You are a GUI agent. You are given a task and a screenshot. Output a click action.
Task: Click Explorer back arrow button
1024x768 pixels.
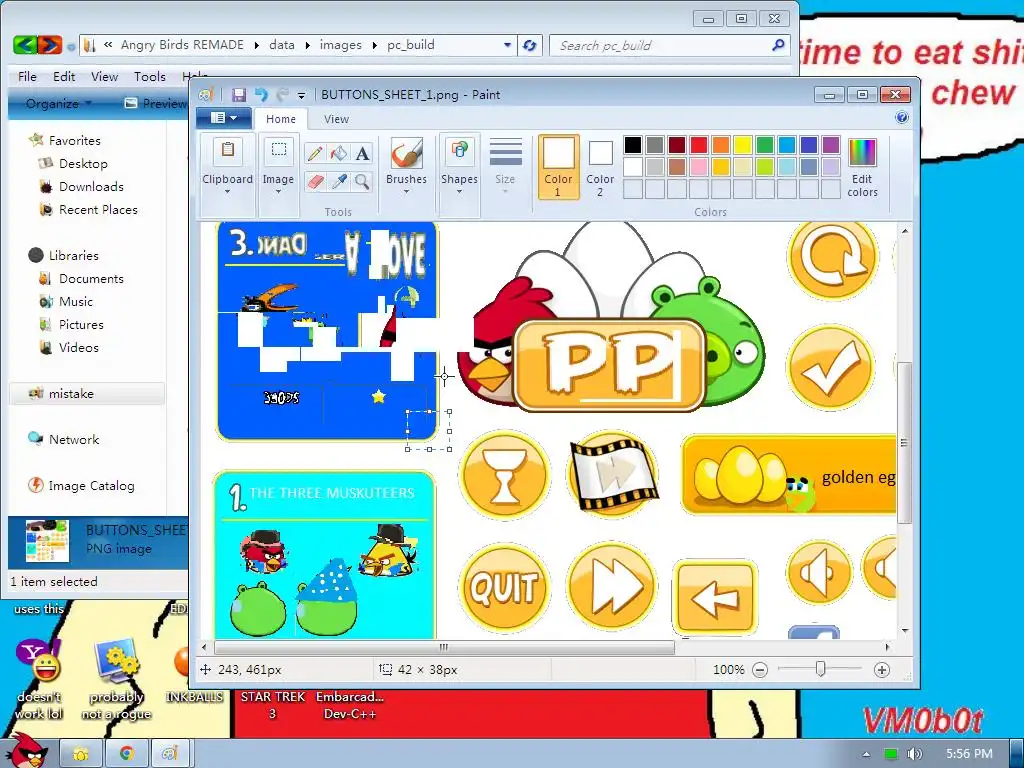click(25, 45)
